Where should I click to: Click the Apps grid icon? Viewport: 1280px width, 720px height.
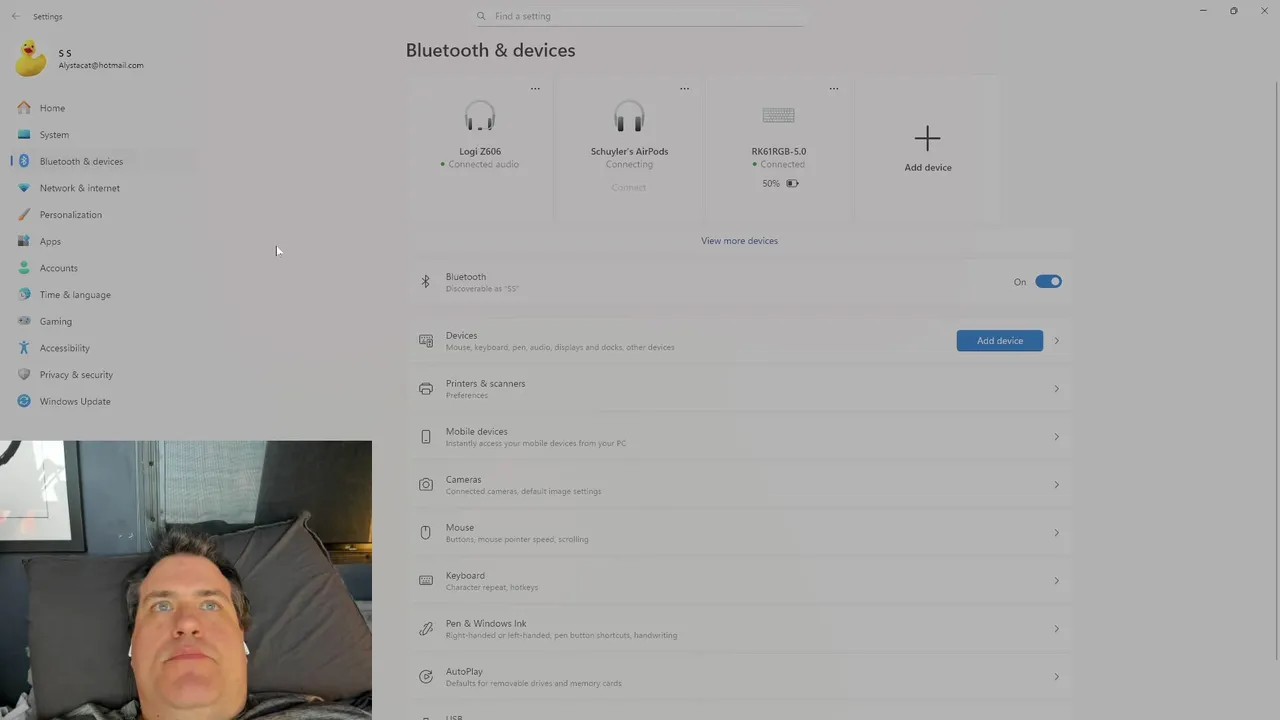pos(24,241)
